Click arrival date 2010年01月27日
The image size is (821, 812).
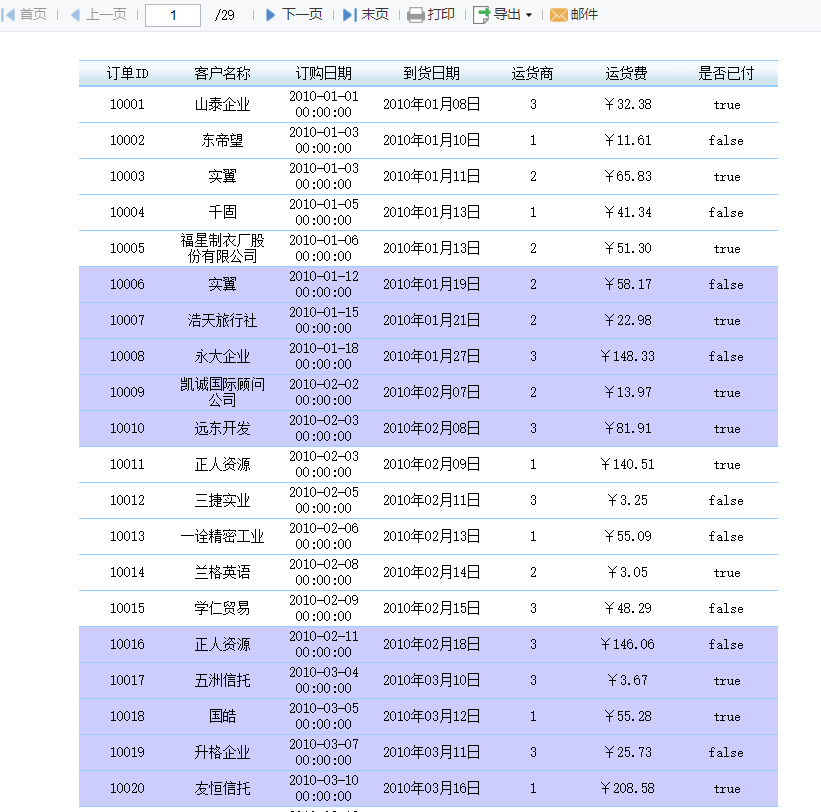tap(431, 357)
